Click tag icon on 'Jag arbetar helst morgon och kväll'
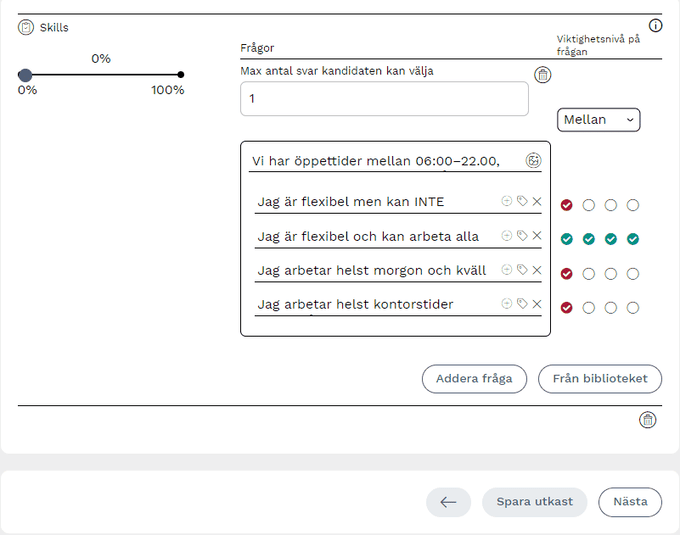Viewport: 680px width, 535px height. [522, 270]
